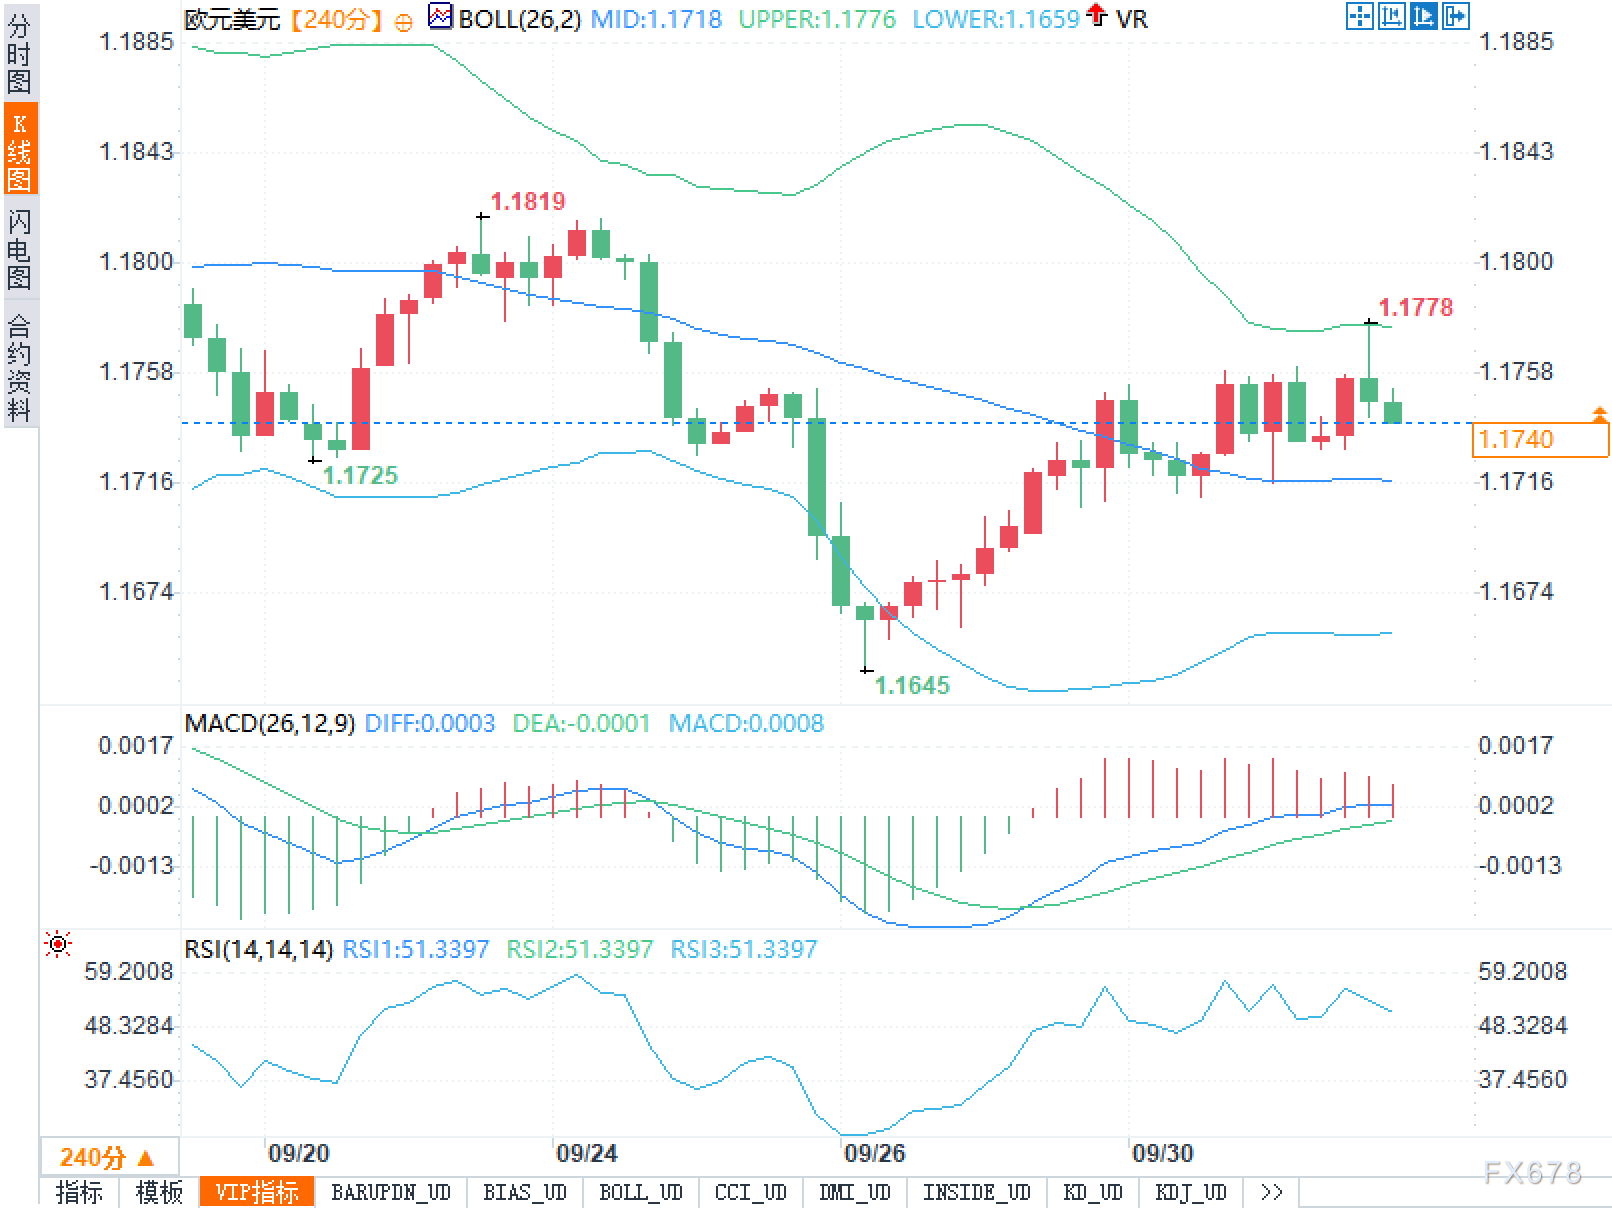Click the second chart toolbar icon at top right
The image size is (1612, 1208).
tap(1391, 16)
